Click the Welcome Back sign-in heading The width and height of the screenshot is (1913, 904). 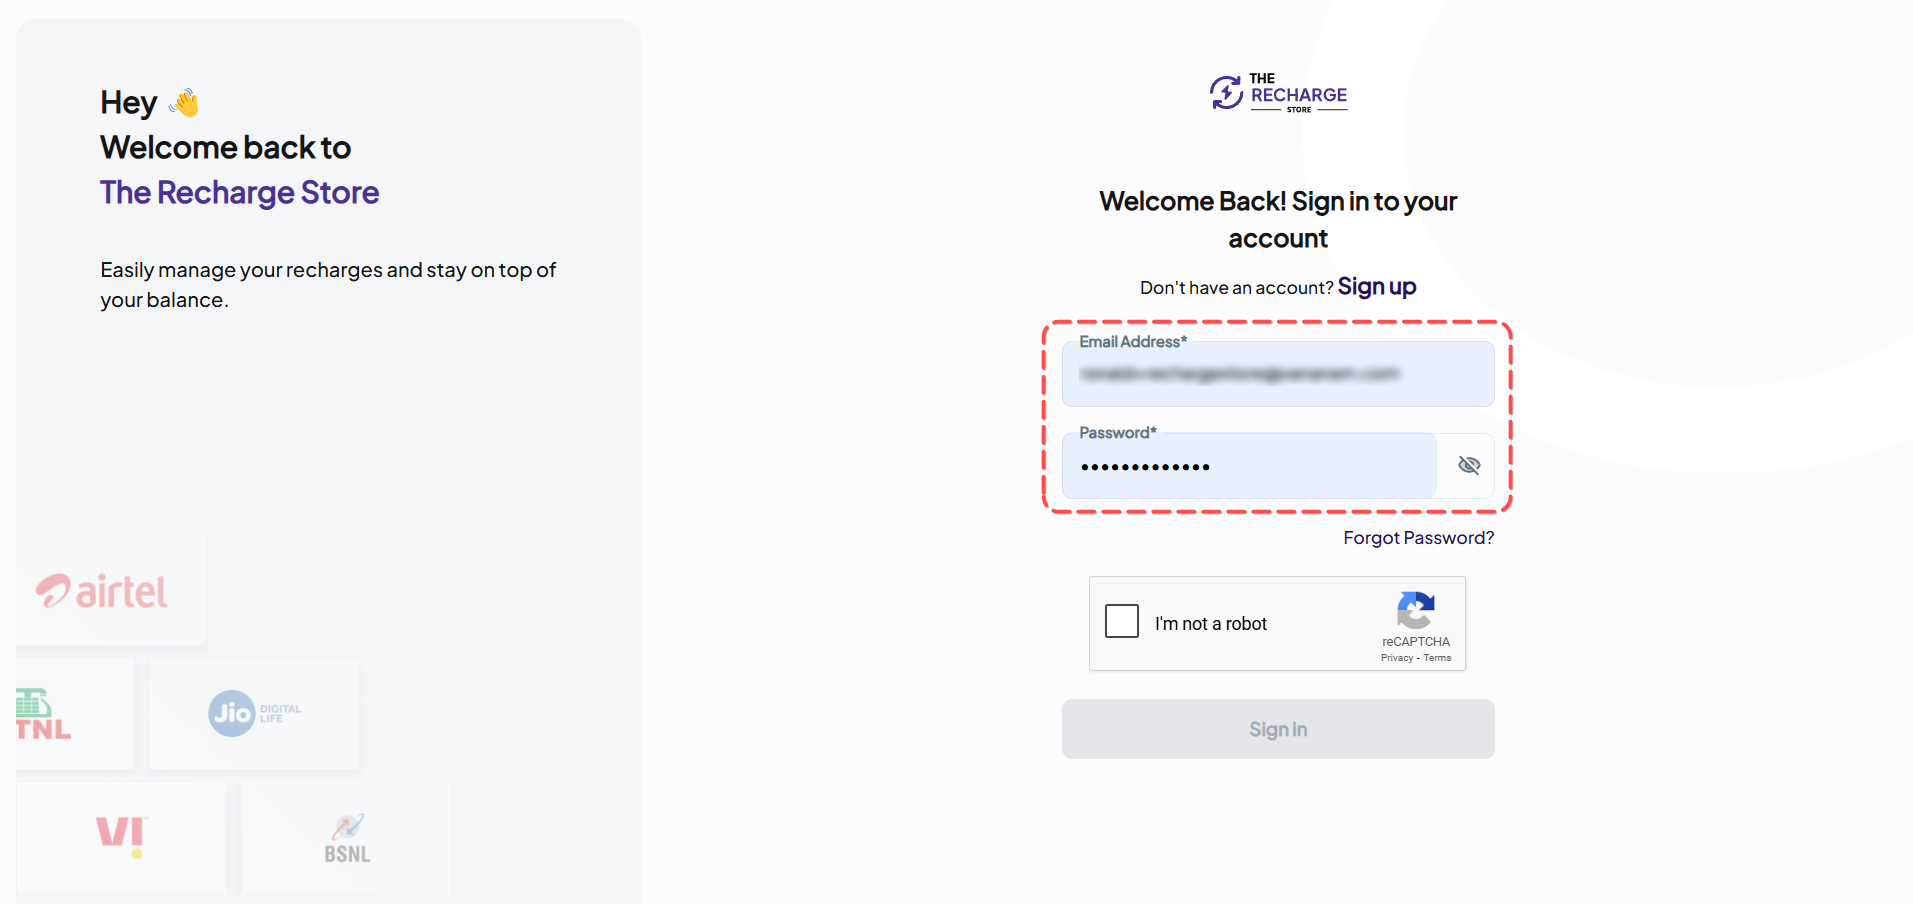[x=1278, y=219]
